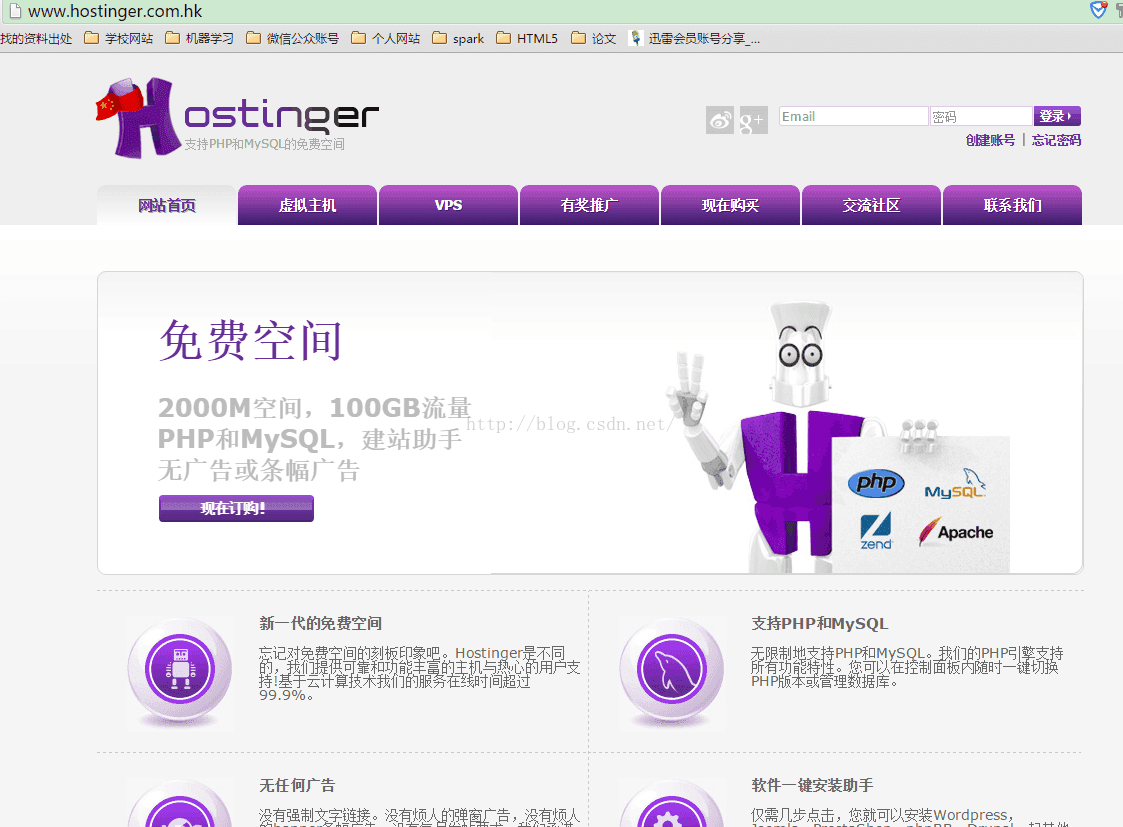1123x827 pixels.
Task: Open the 有奖推广 menu tab
Action: click(x=589, y=205)
